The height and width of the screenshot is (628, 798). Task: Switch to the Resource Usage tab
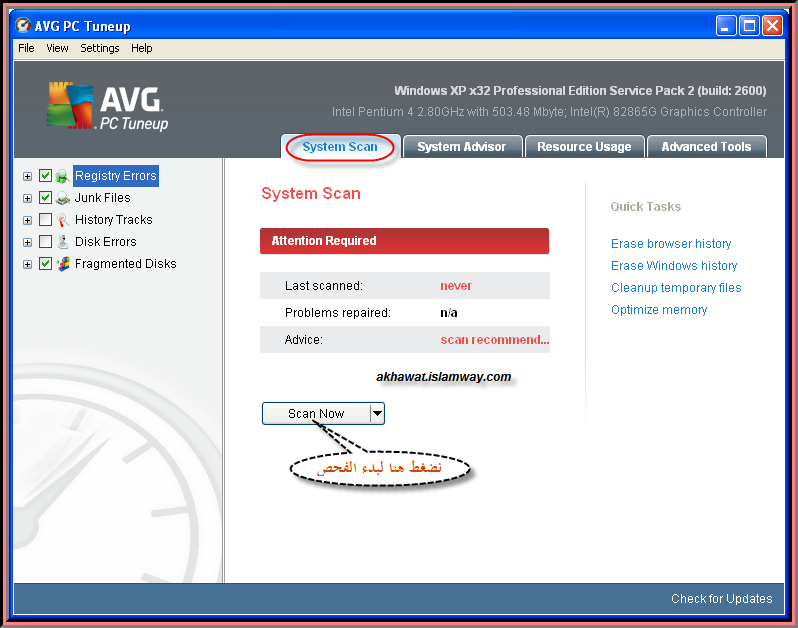[x=584, y=147]
